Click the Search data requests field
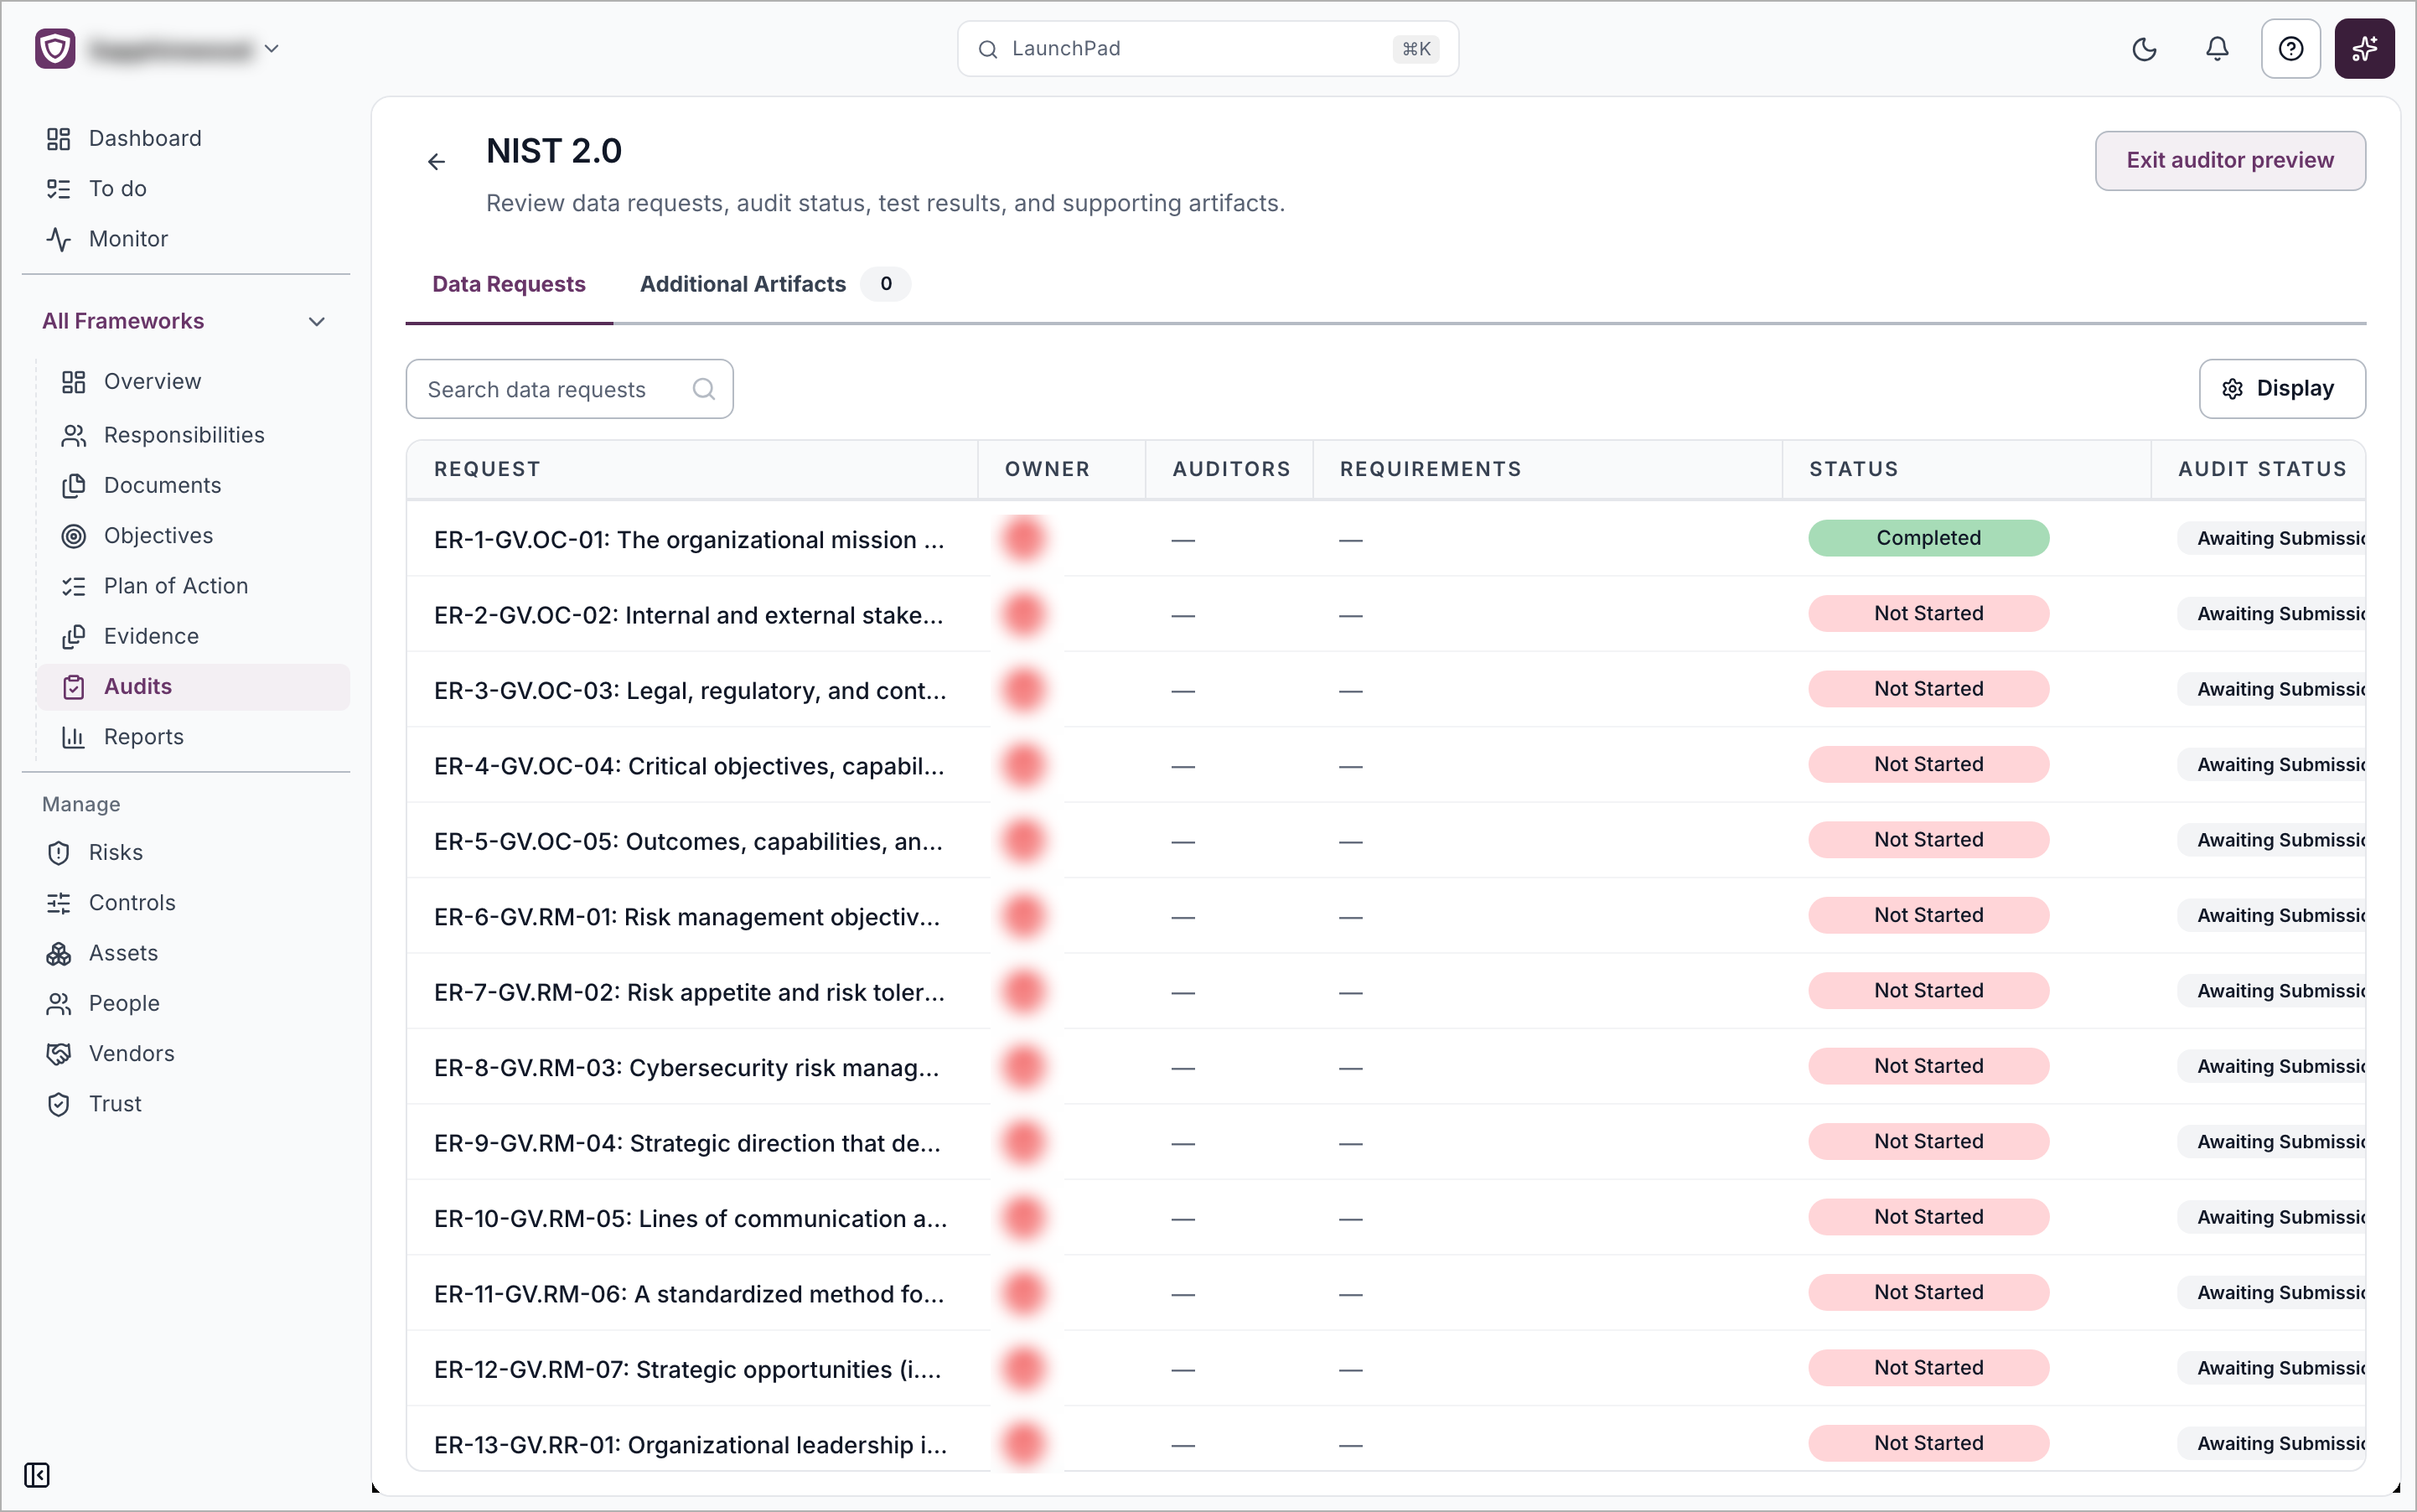The image size is (2417, 1512). coord(569,389)
